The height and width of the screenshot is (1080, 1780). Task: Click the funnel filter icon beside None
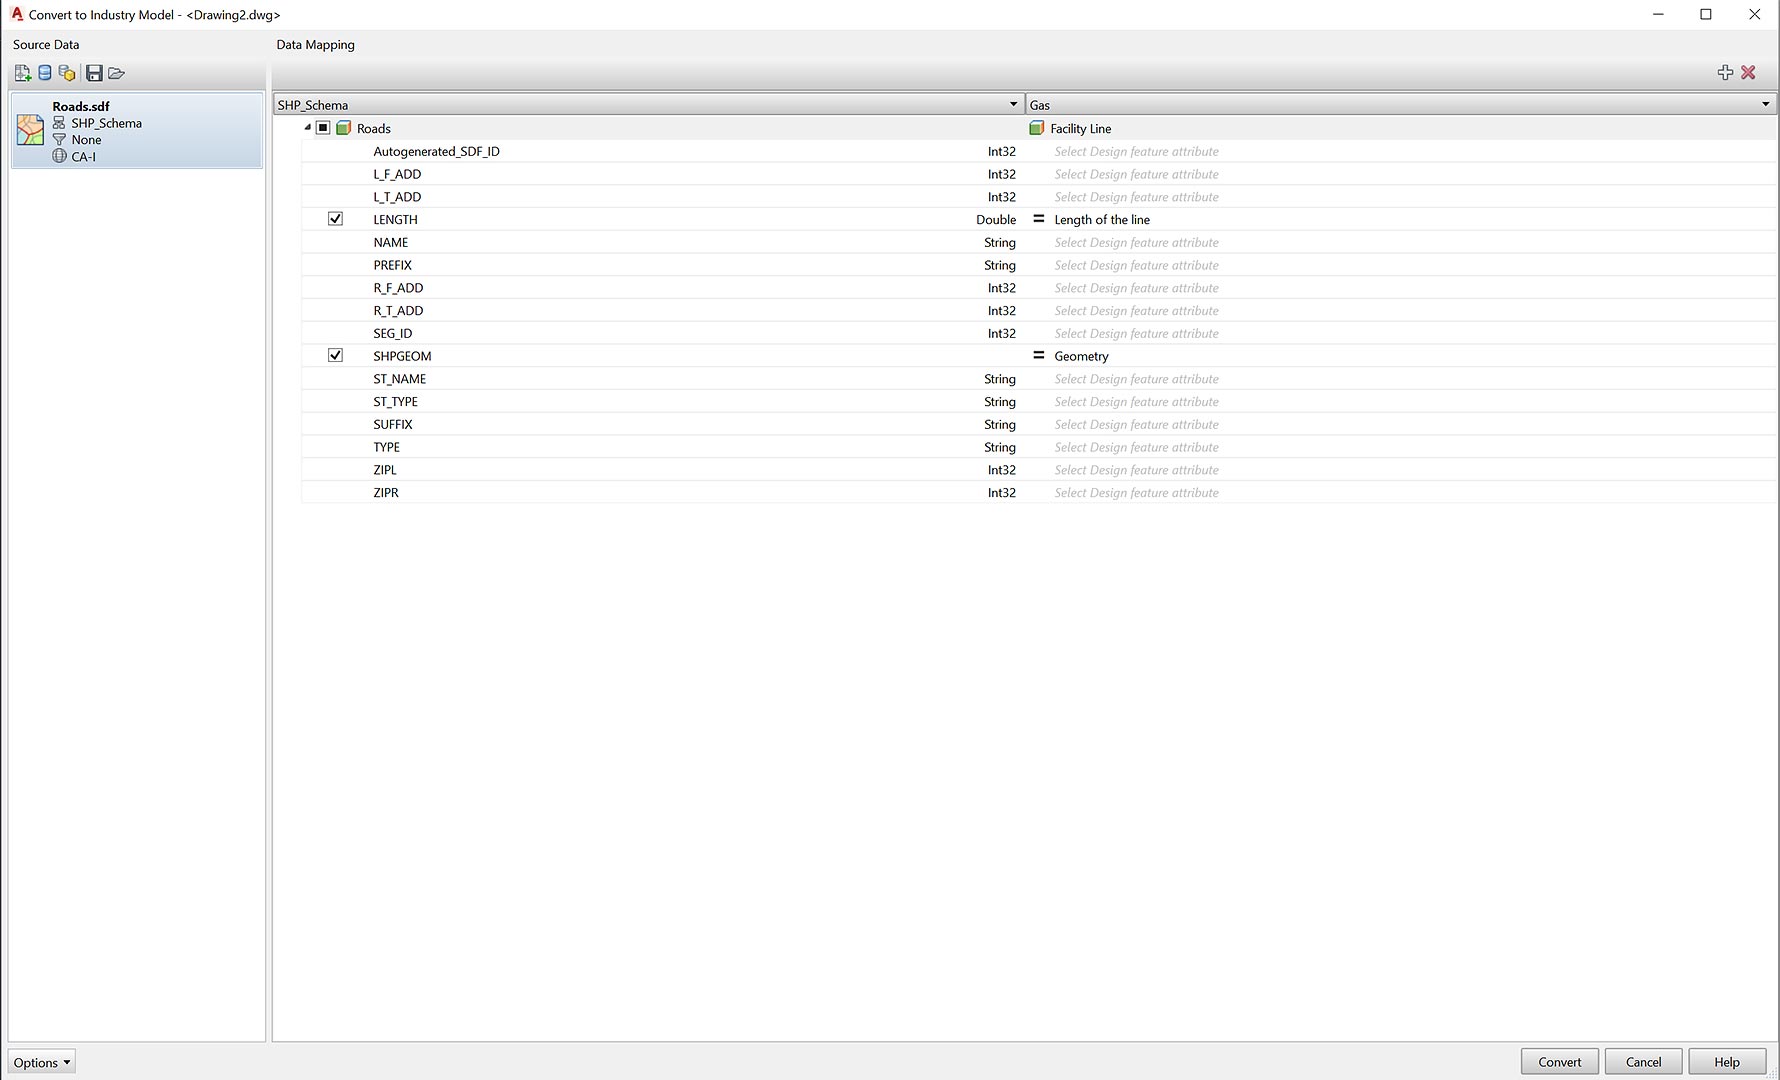click(59, 140)
